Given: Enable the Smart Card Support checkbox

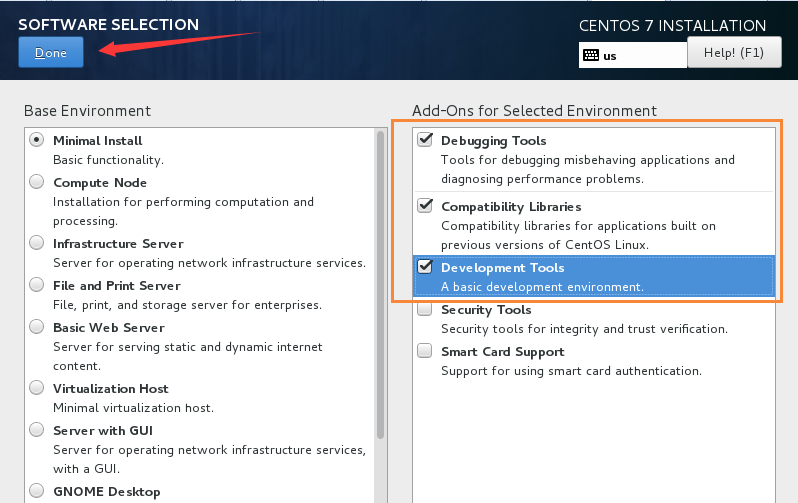Looking at the screenshot, I should point(424,351).
